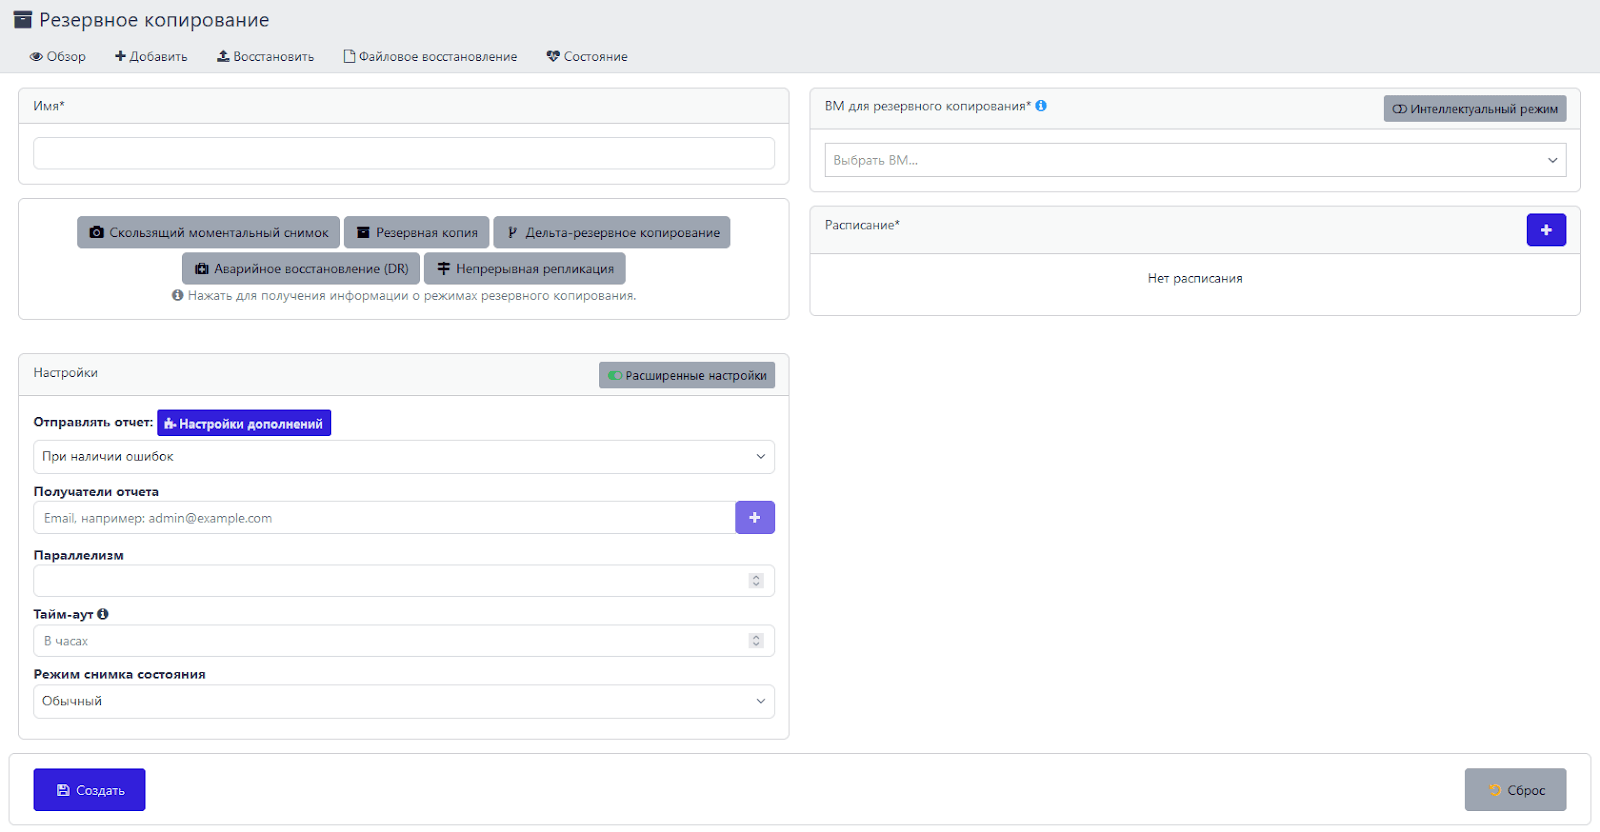Click the Параллелизм stepper arrows
The width and height of the screenshot is (1600, 832).
(x=756, y=581)
